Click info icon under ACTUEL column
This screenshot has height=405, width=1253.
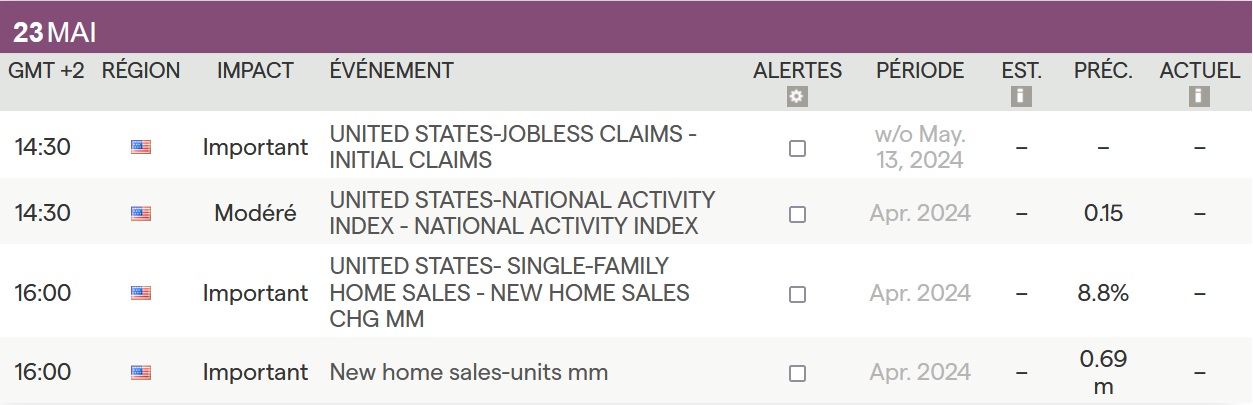tap(1199, 97)
